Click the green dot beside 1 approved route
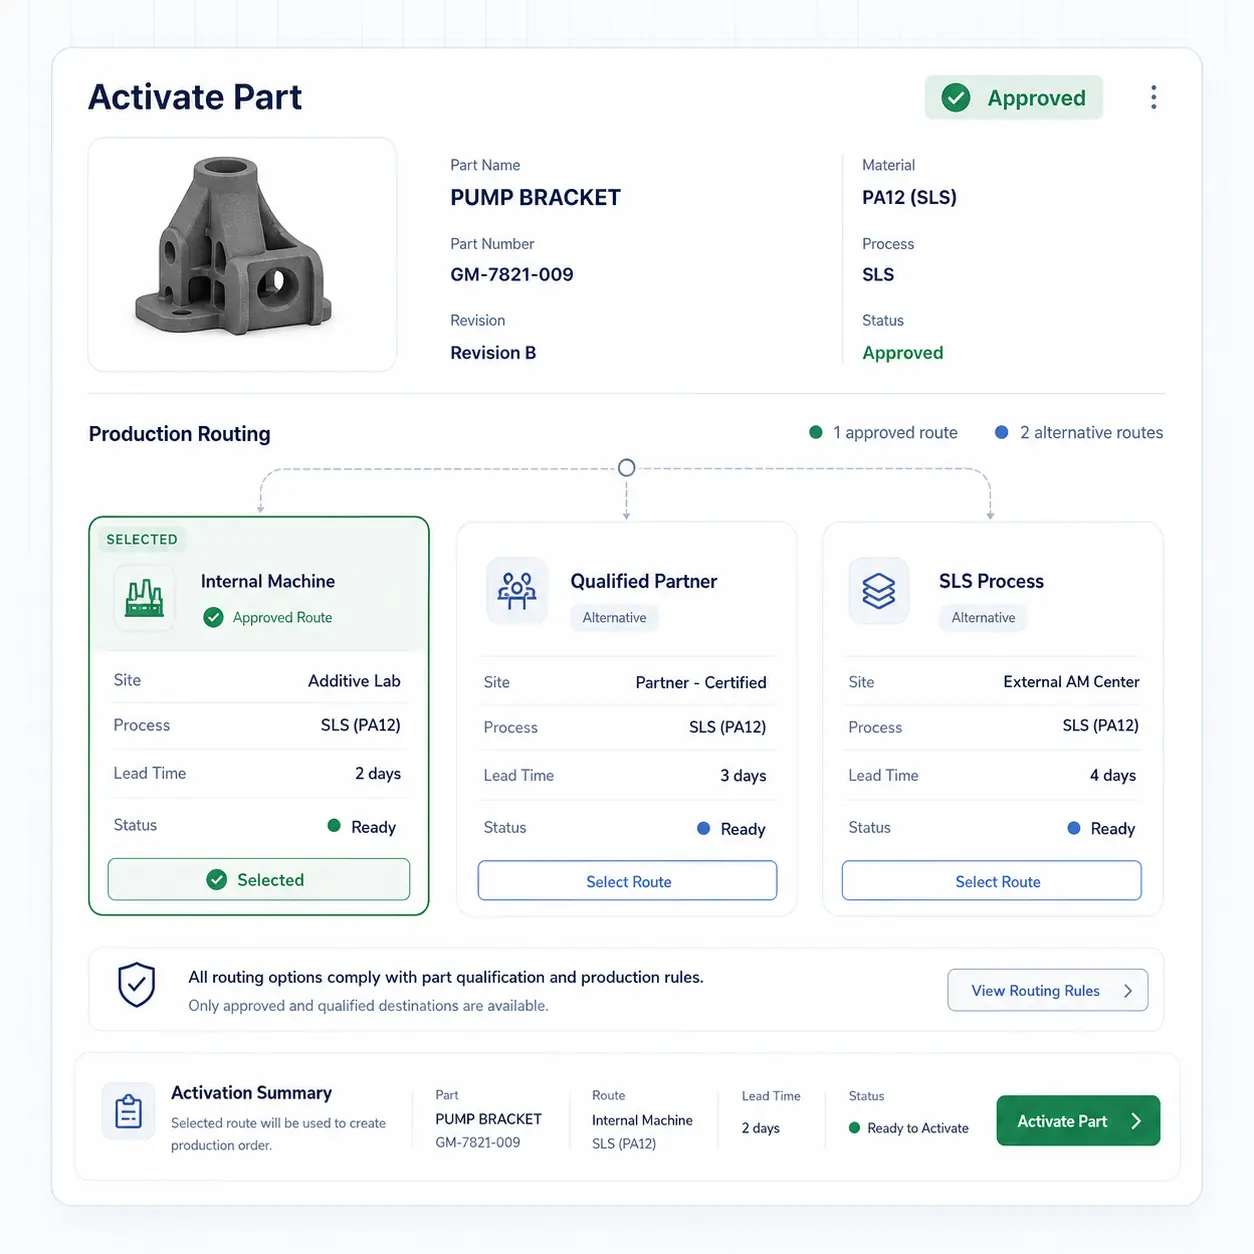This screenshot has height=1254, width=1254. pos(816,432)
